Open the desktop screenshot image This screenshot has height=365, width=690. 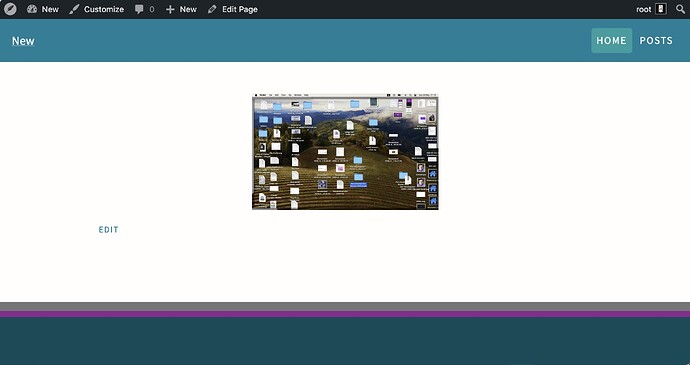coord(345,151)
